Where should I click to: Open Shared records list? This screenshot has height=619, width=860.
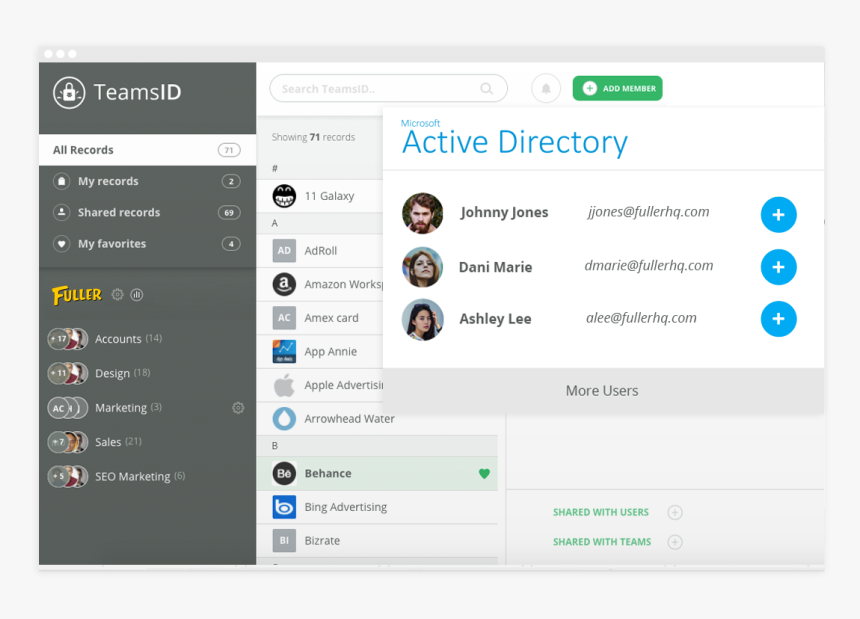[x=147, y=212]
